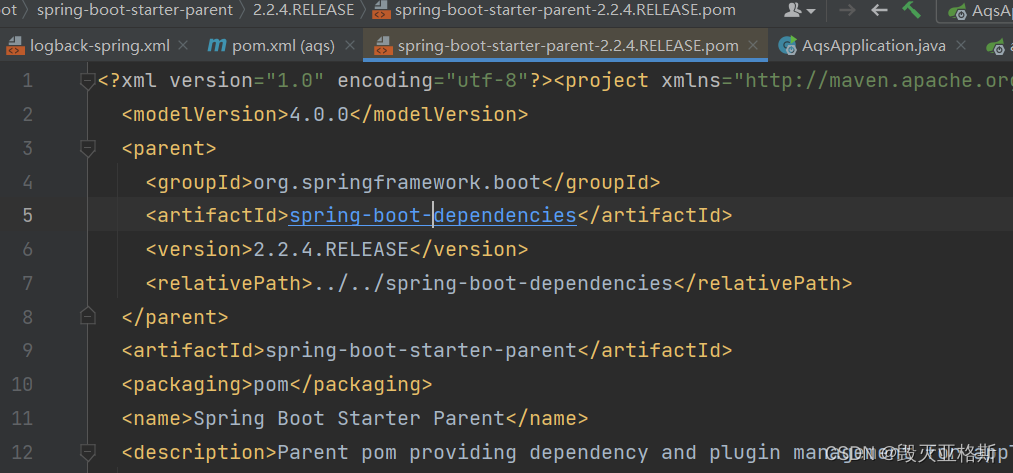Click the green Build Project hammer icon
Screen dimensions: 1013x473
click(912, 10)
